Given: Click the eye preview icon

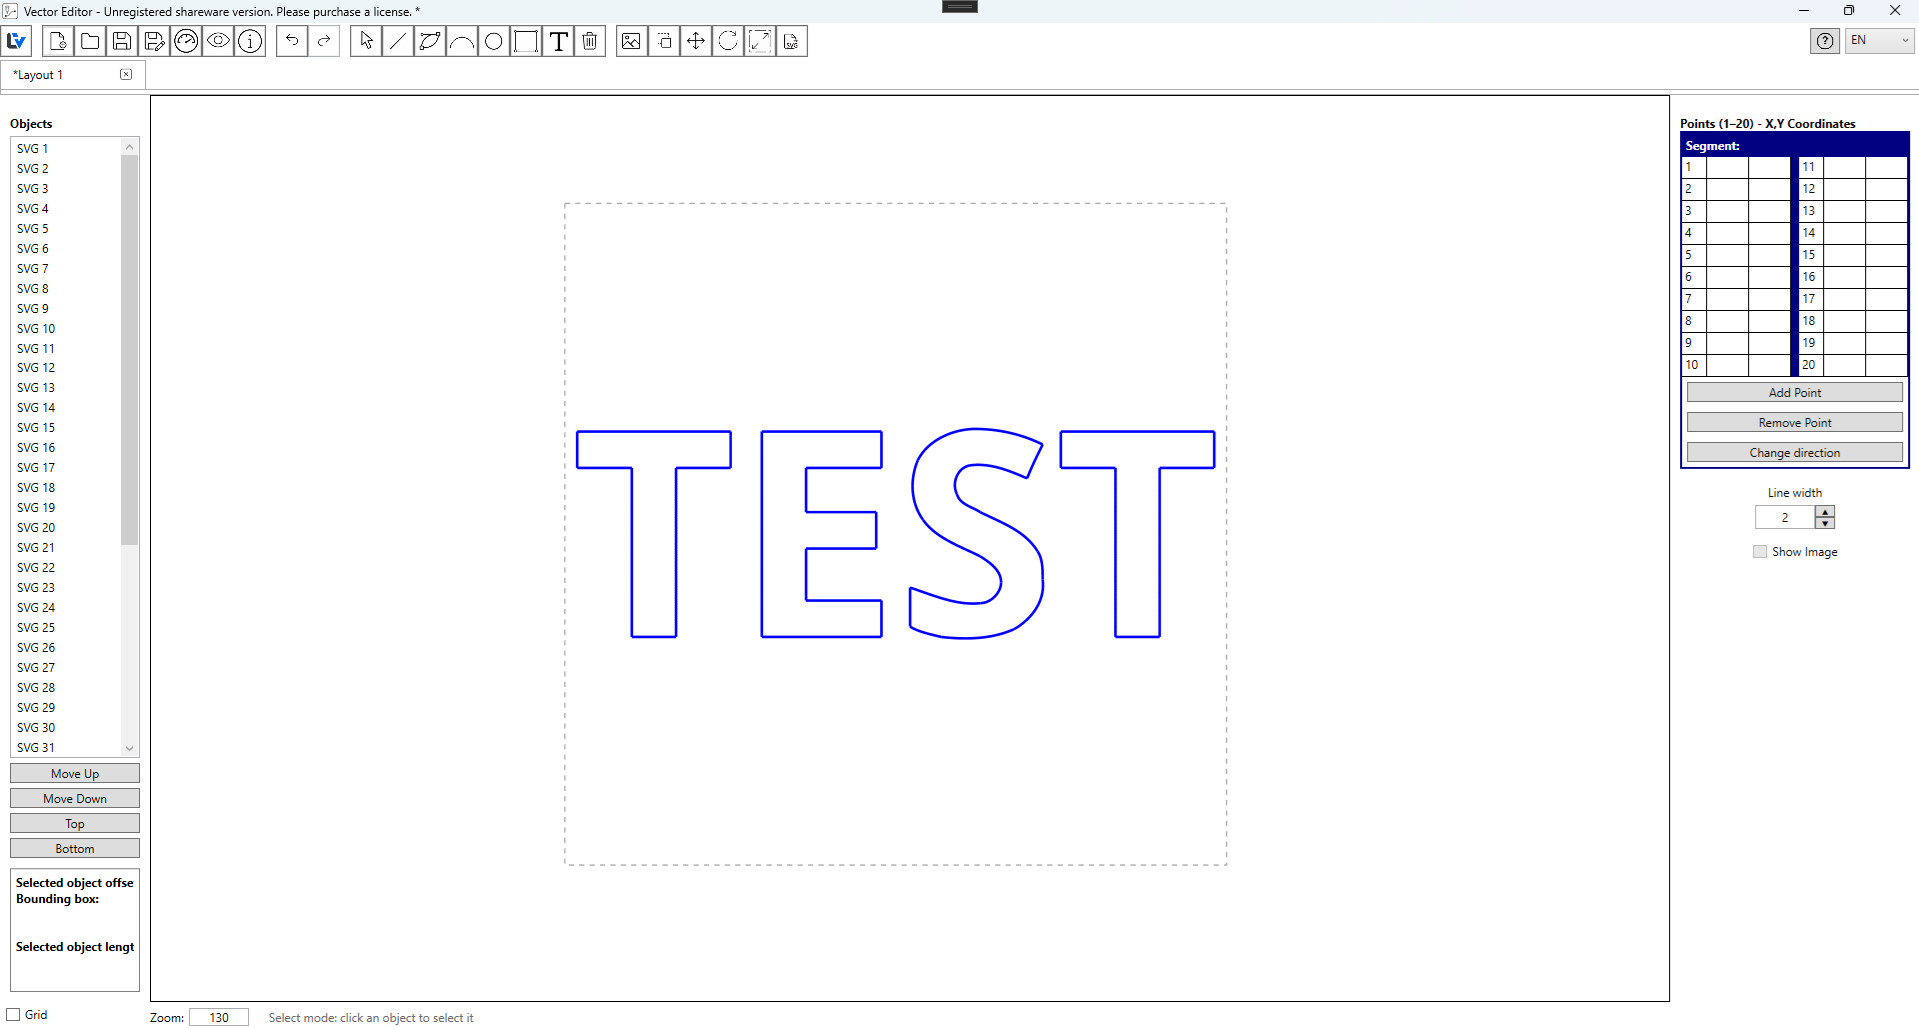Looking at the screenshot, I should coord(218,41).
